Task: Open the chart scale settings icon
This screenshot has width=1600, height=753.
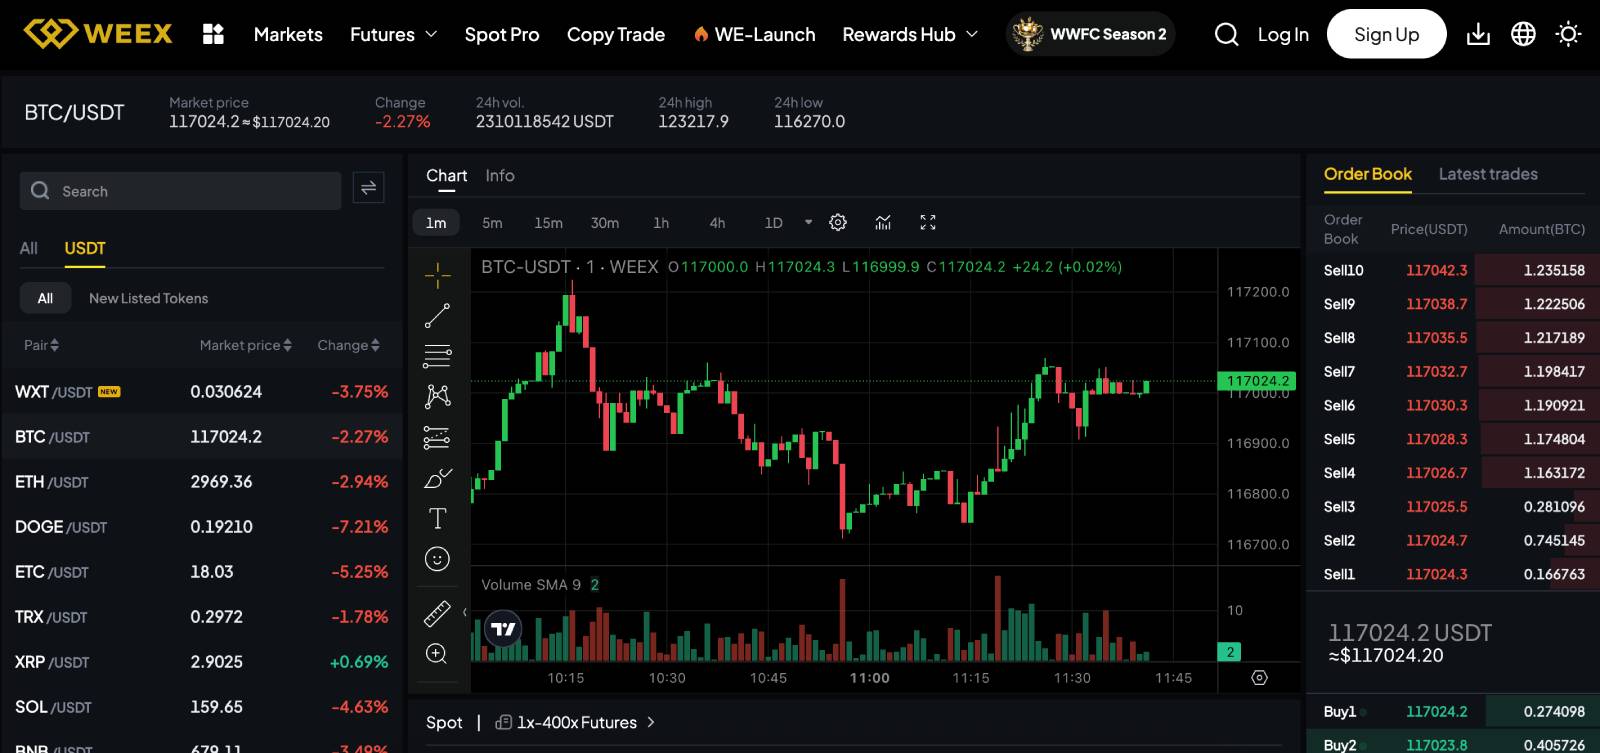Action: (x=1259, y=677)
